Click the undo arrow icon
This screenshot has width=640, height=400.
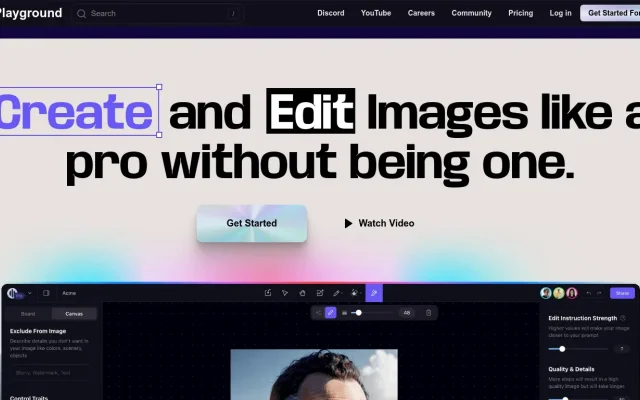point(589,293)
